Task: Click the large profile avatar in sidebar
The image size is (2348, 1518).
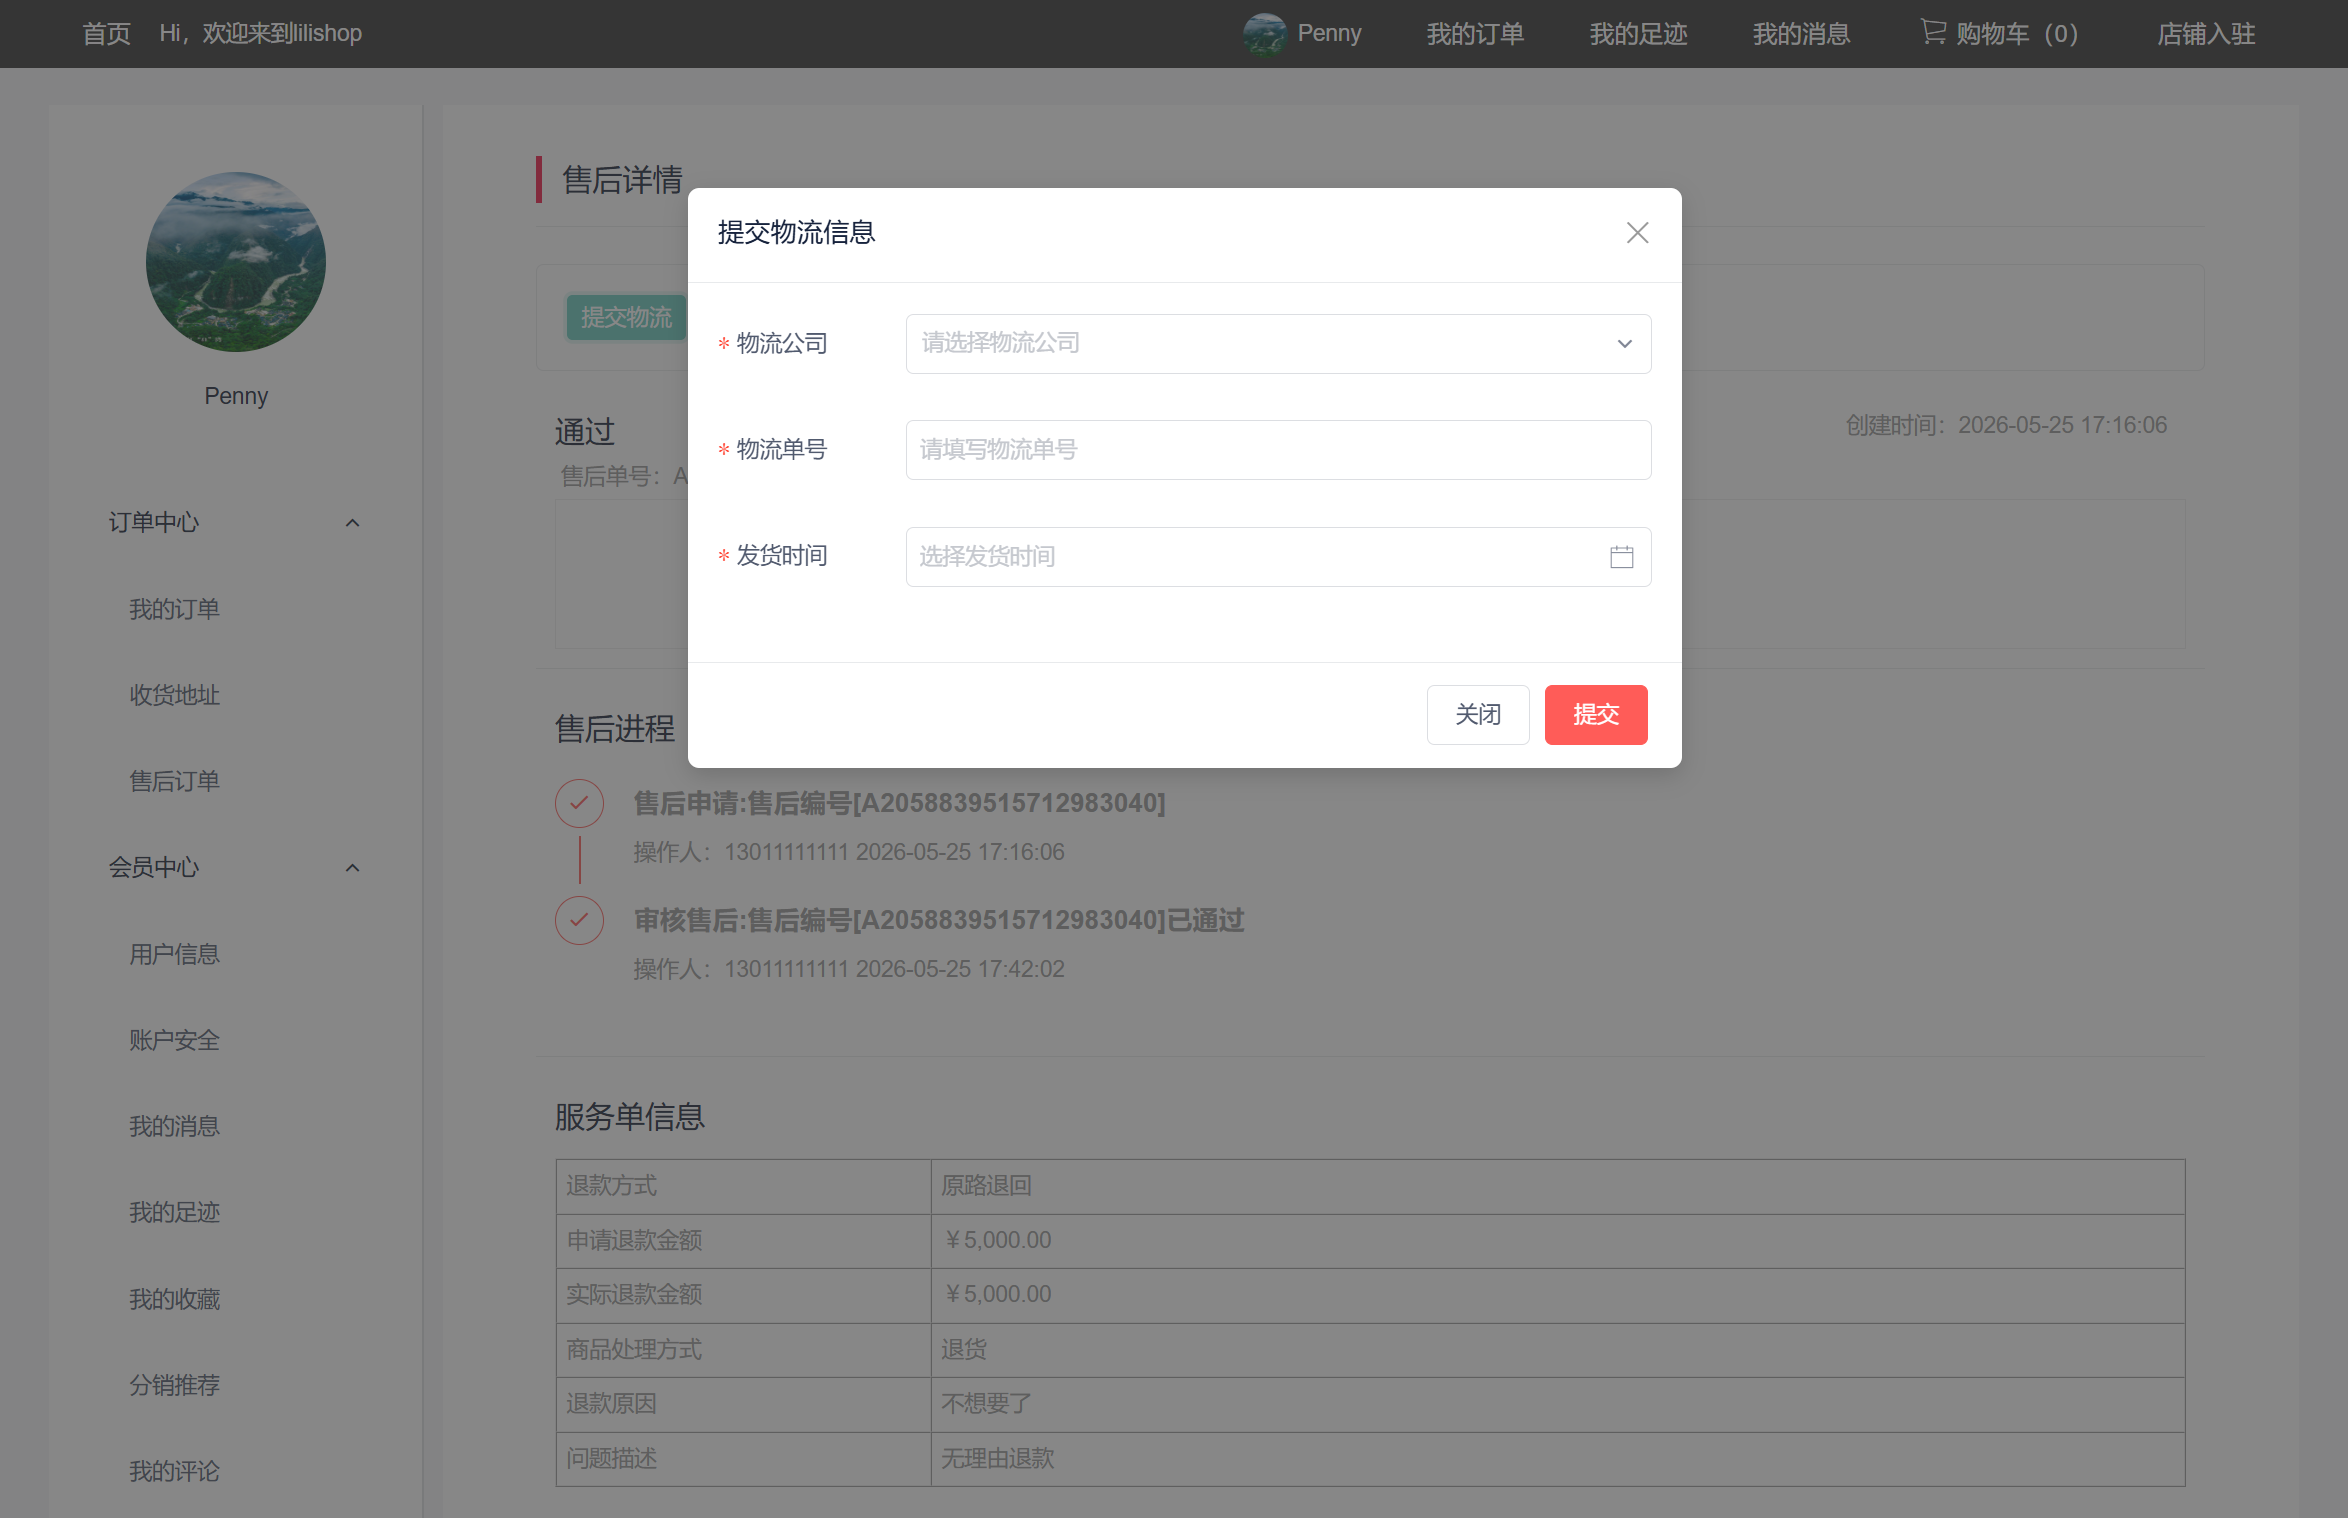Action: click(x=236, y=262)
